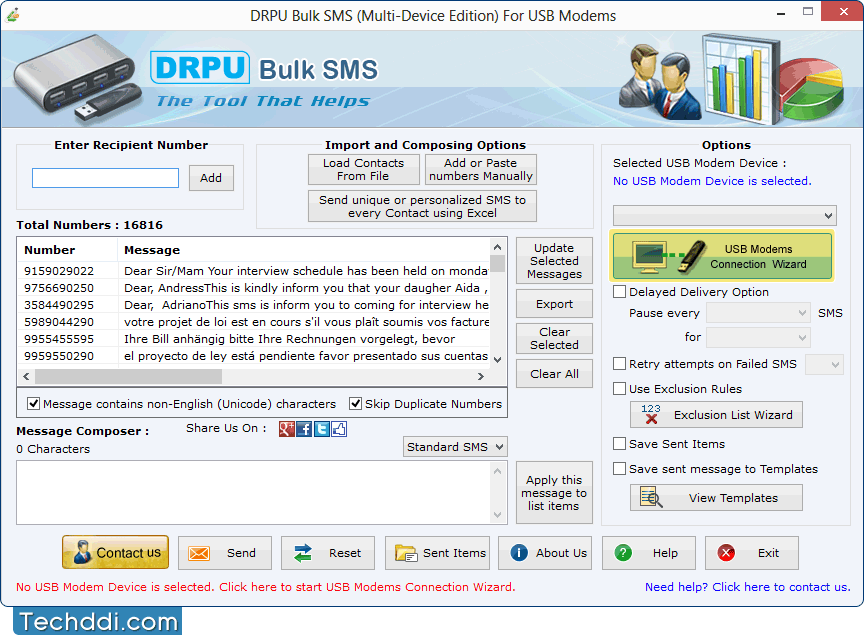The width and height of the screenshot is (864, 635).
Task: Click the red Exit cross icon
Action: (x=726, y=553)
